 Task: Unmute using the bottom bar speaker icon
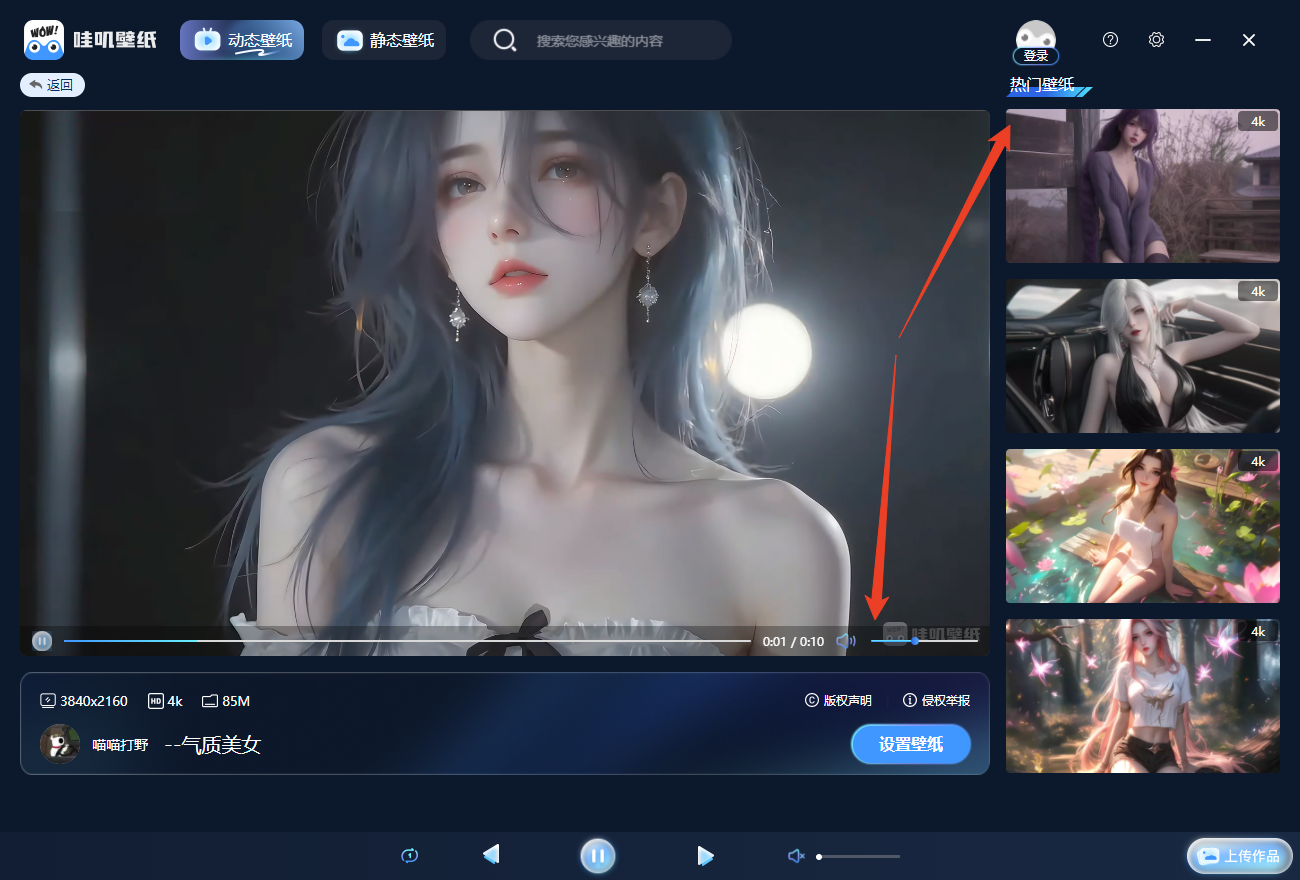[796, 856]
